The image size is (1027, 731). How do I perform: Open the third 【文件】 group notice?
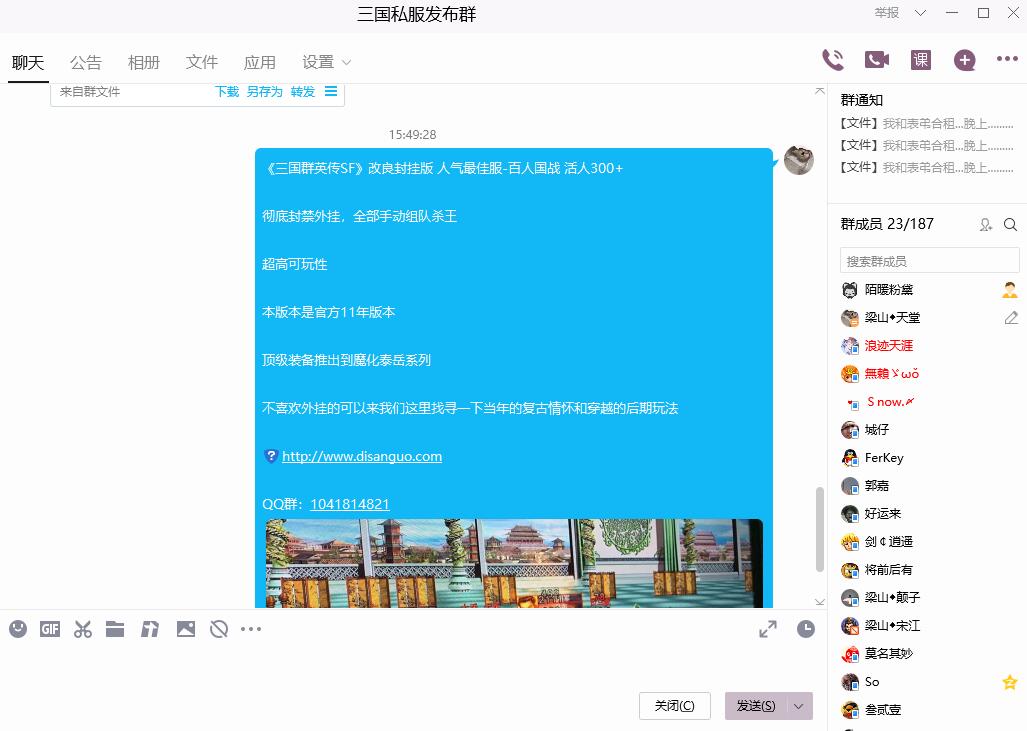(926, 168)
